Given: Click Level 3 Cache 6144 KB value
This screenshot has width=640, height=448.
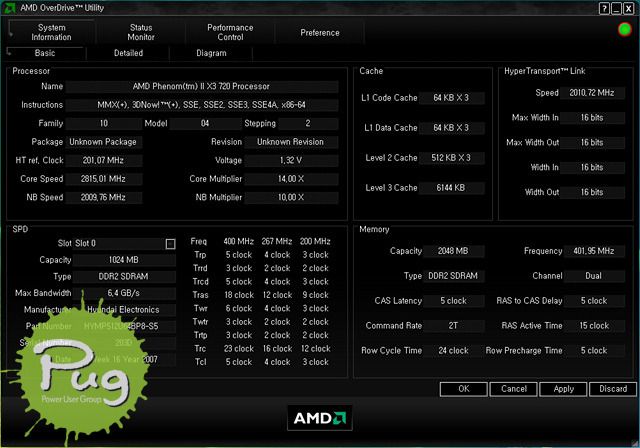Looking at the screenshot, I should coord(451,188).
